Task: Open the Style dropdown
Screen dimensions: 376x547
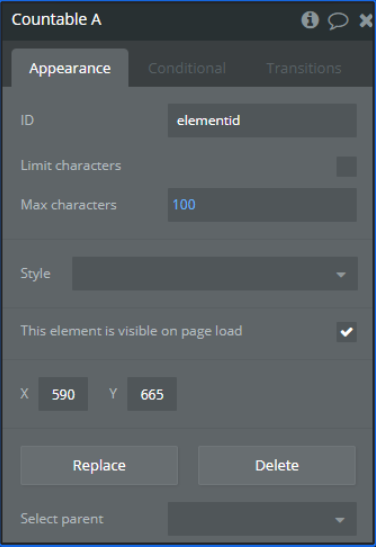Action: point(215,274)
